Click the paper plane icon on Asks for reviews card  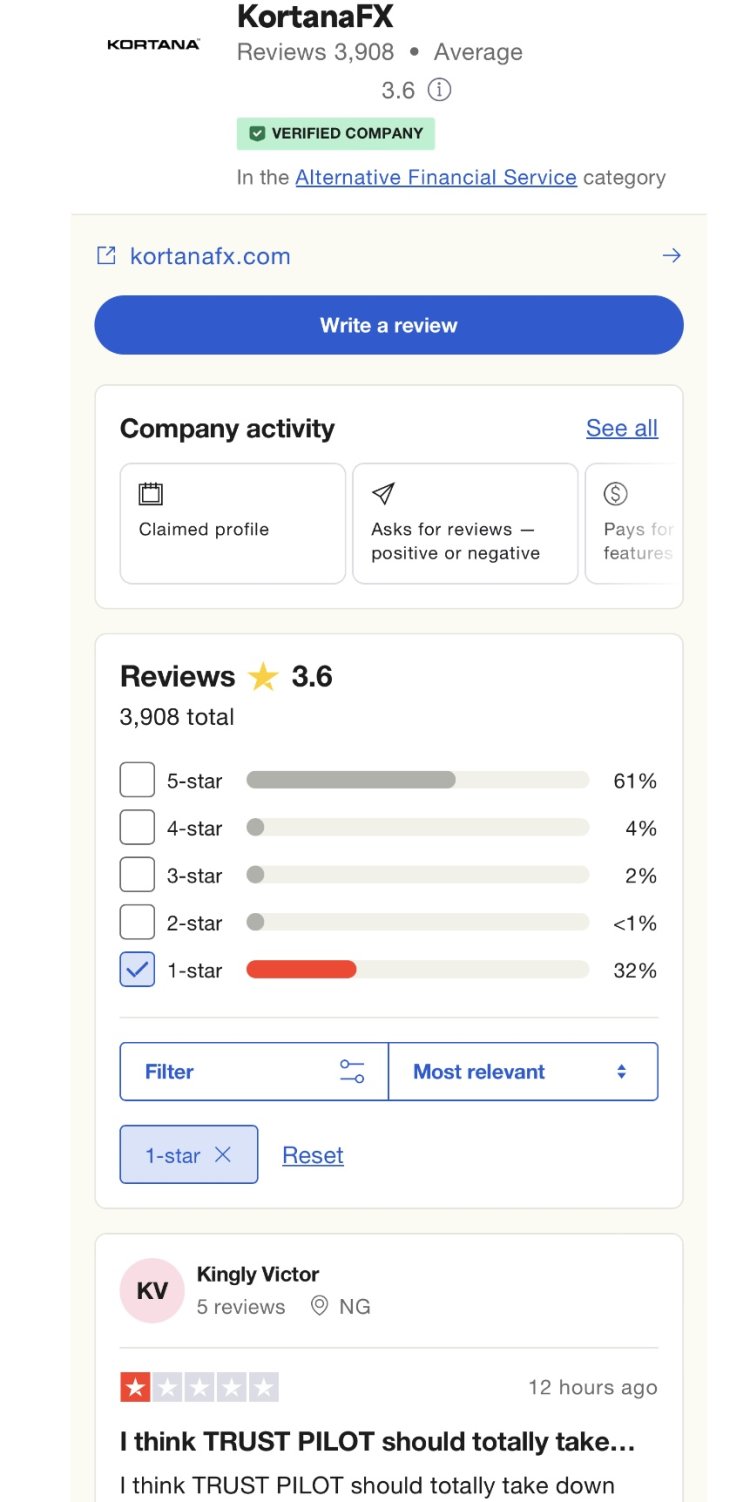click(x=383, y=493)
